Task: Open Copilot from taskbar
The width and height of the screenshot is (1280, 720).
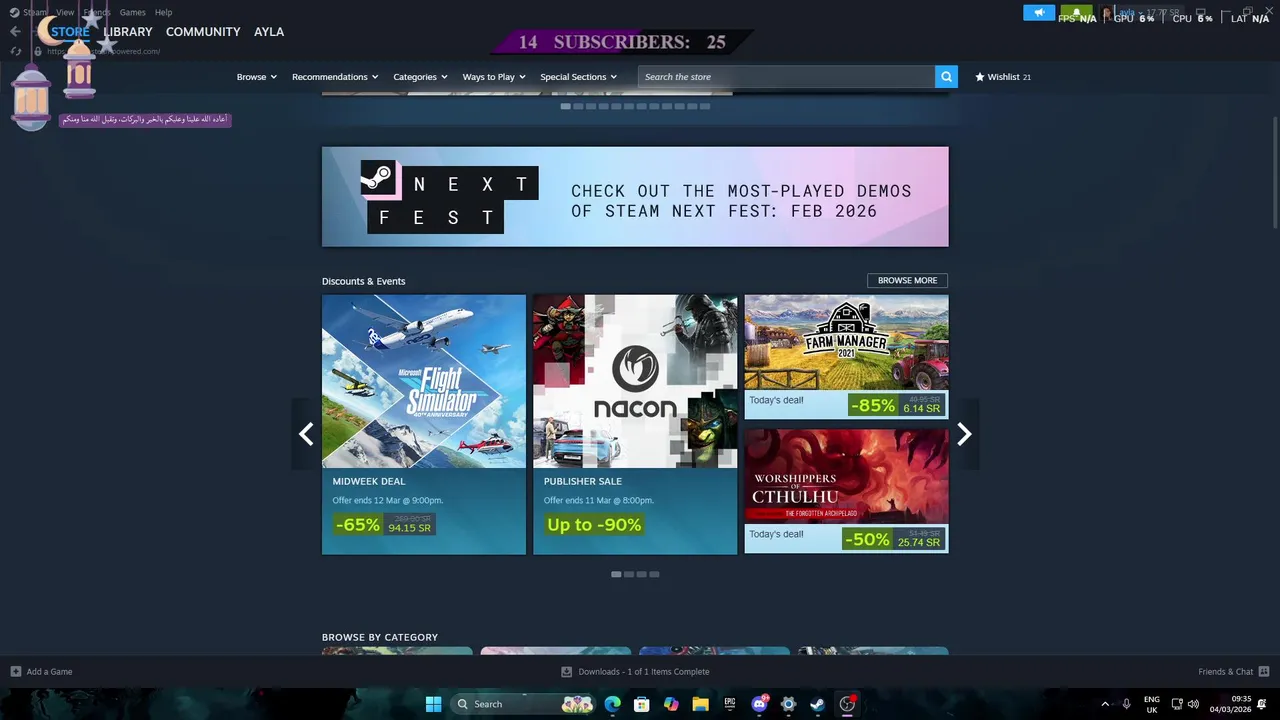Action: [x=671, y=704]
